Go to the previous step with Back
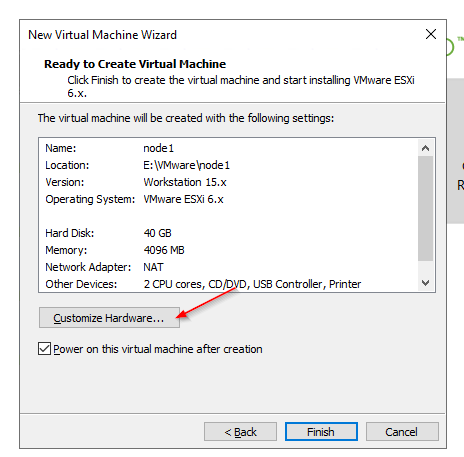 click(x=240, y=432)
